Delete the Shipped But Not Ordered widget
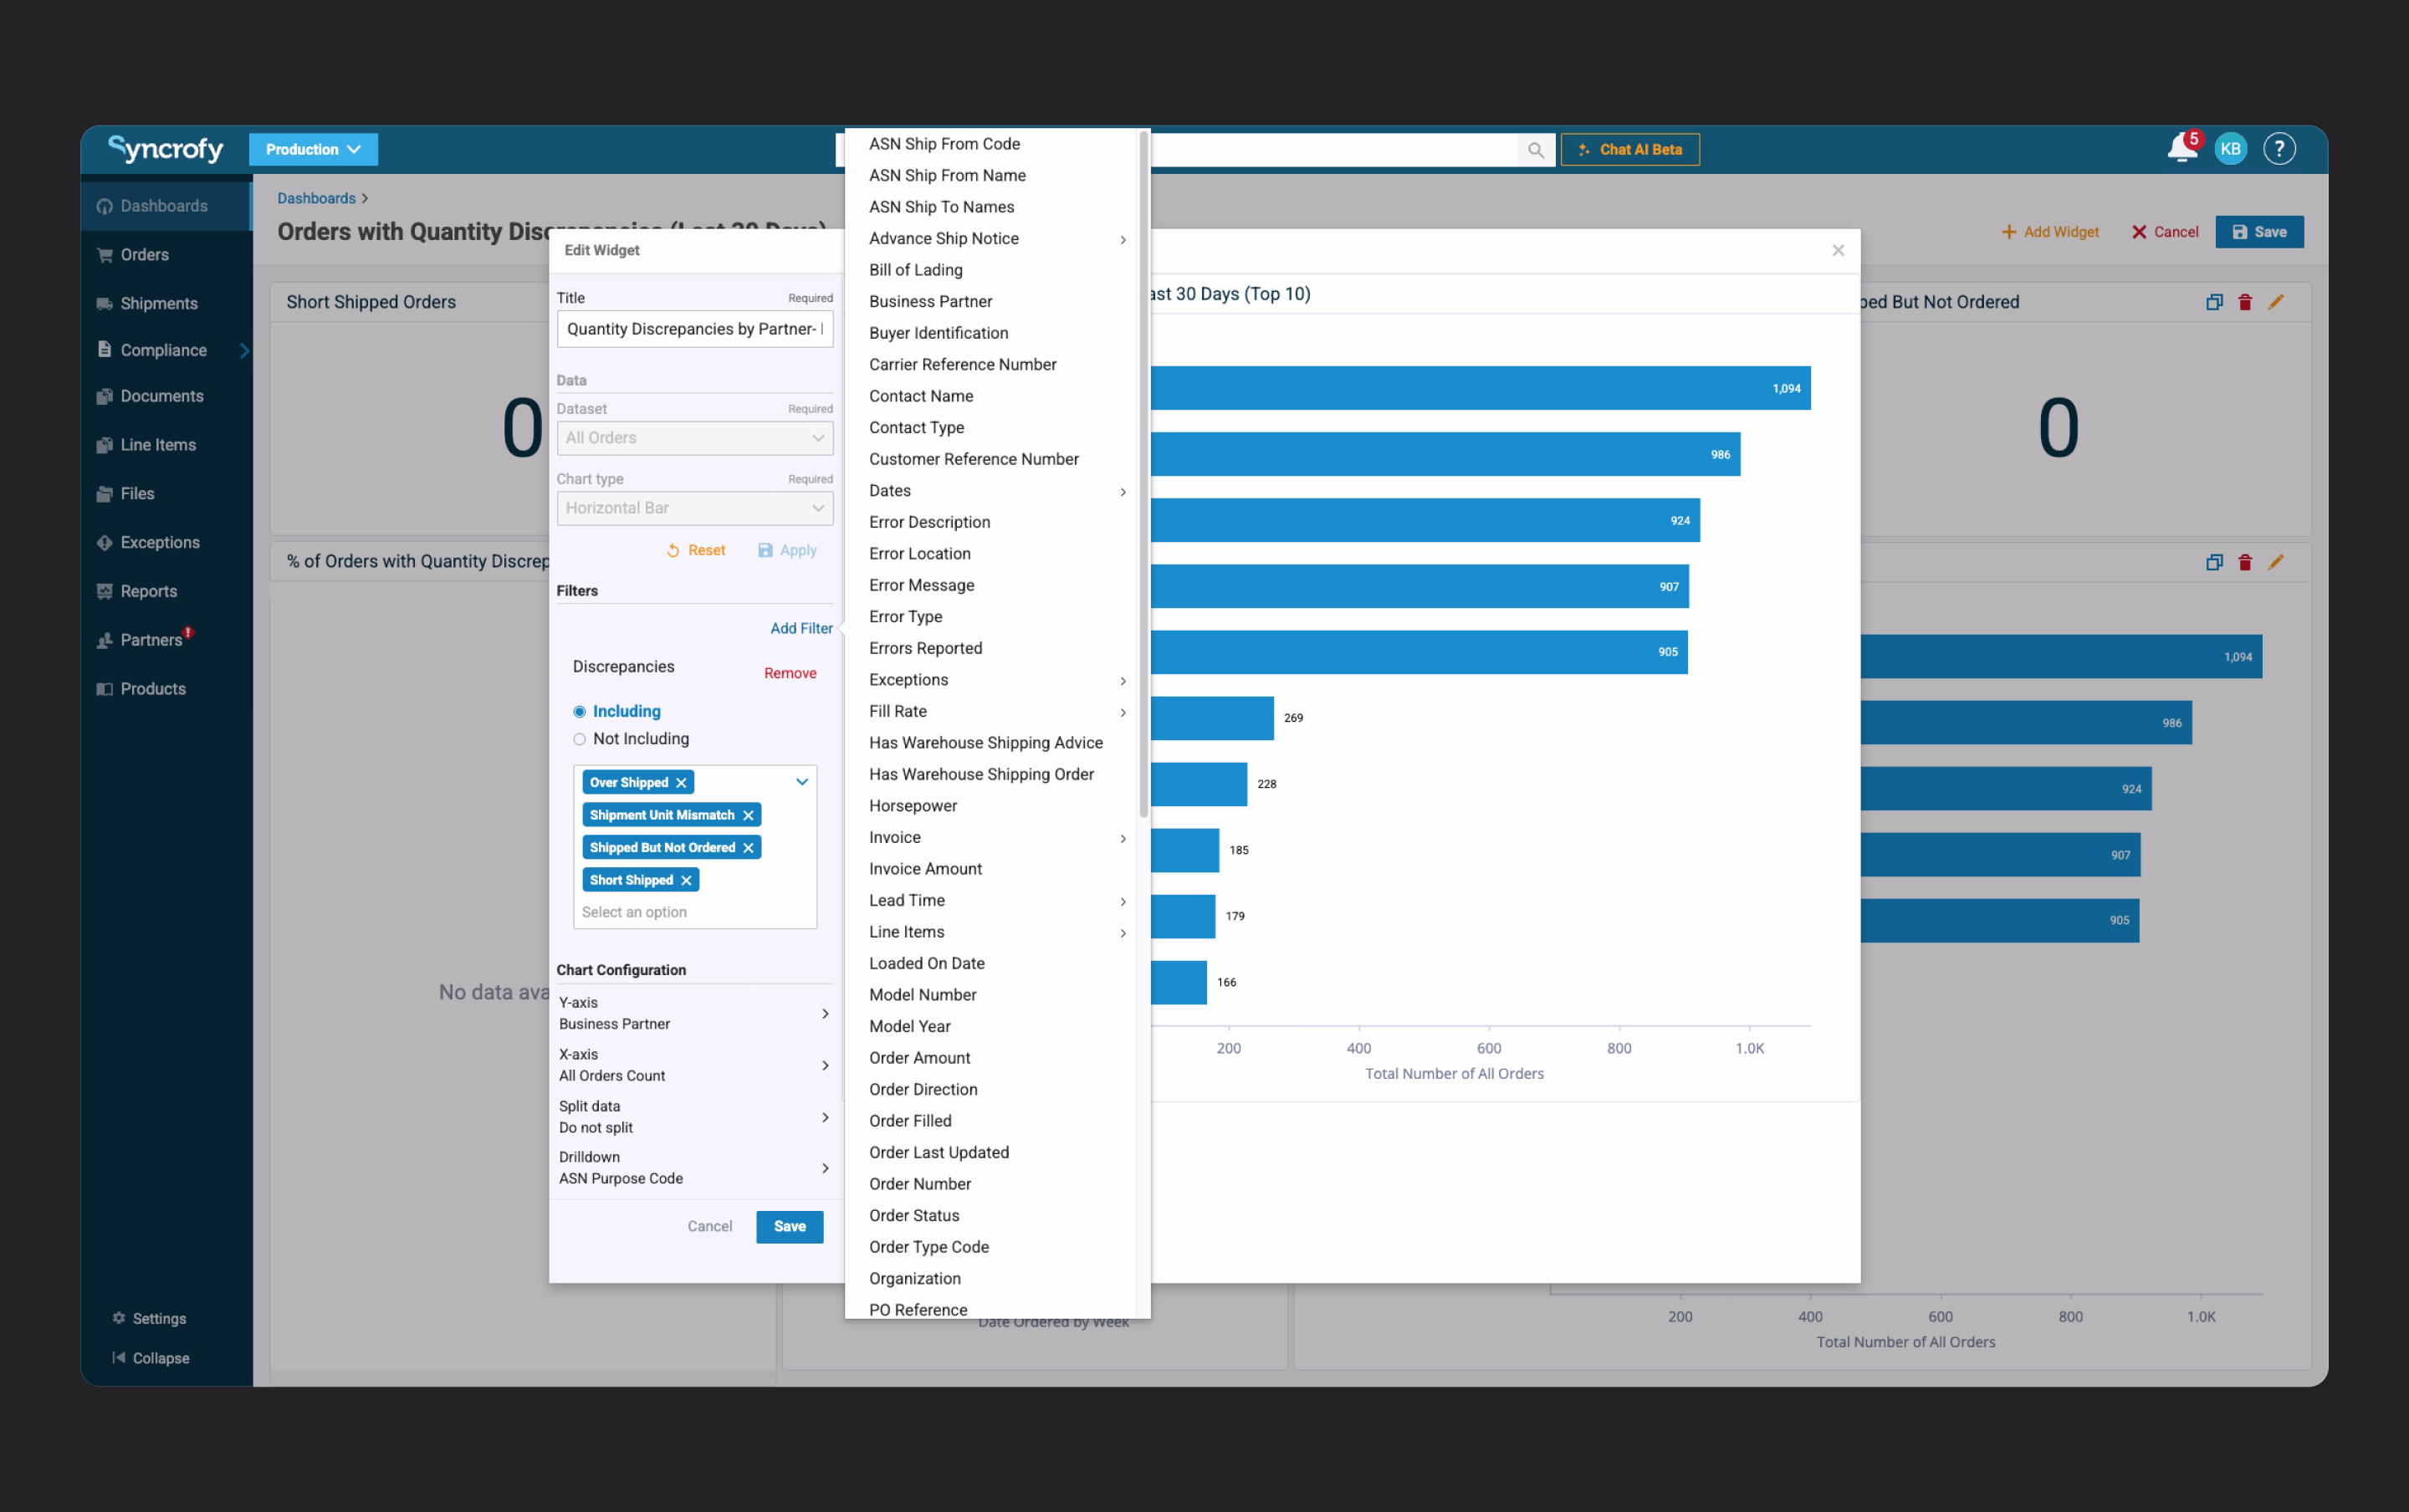The width and height of the screenshot is (2409, 1512). (2245, 302)
